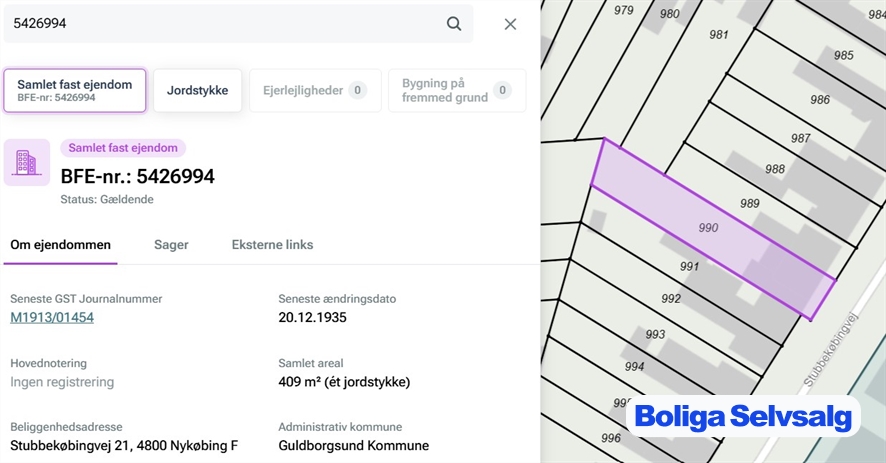
Task: Select the BFE-nr.: 5426994 heading
Action: [x=138, y=176]
